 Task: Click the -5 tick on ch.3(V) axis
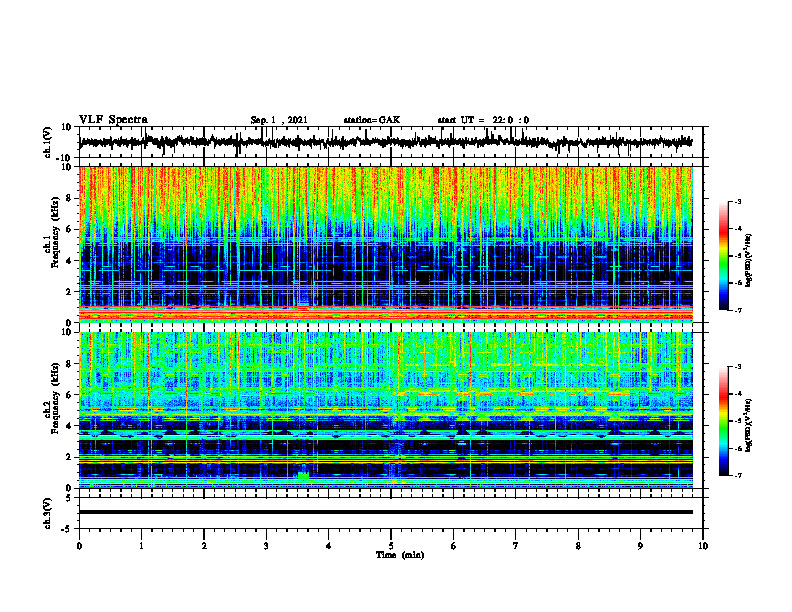[67, 529]
